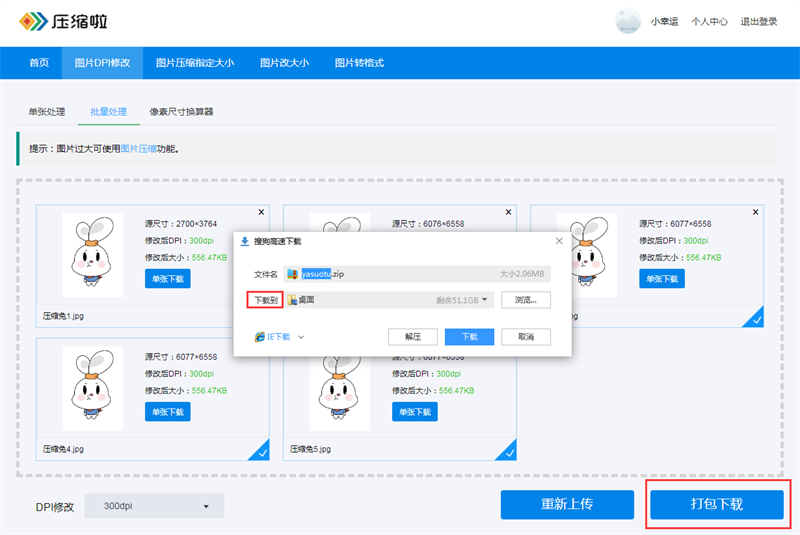Click 单张下载 for 压缩兔1.jpg

pos(167,279)
